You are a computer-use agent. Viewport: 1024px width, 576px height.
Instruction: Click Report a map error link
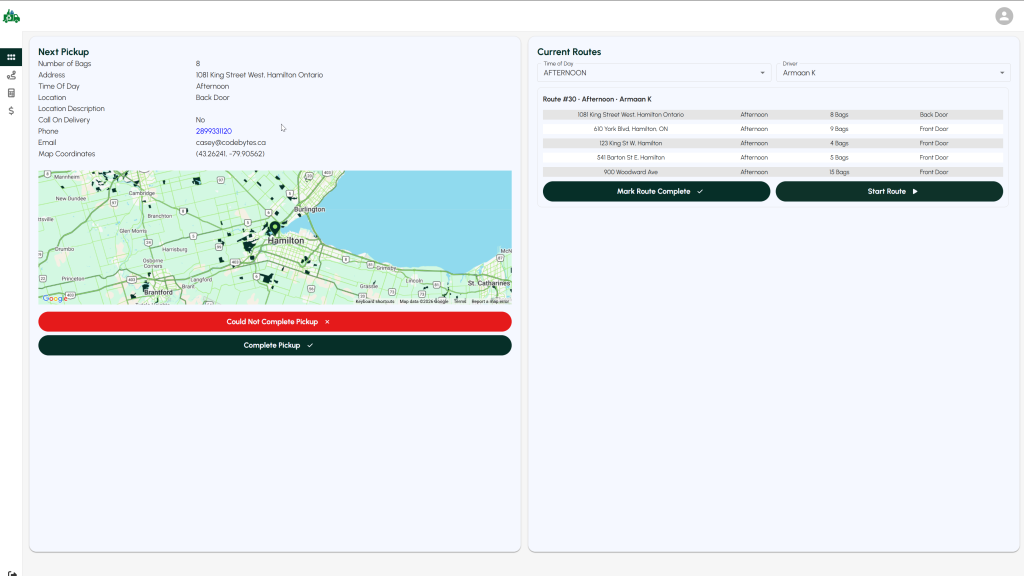coord(490,302)
